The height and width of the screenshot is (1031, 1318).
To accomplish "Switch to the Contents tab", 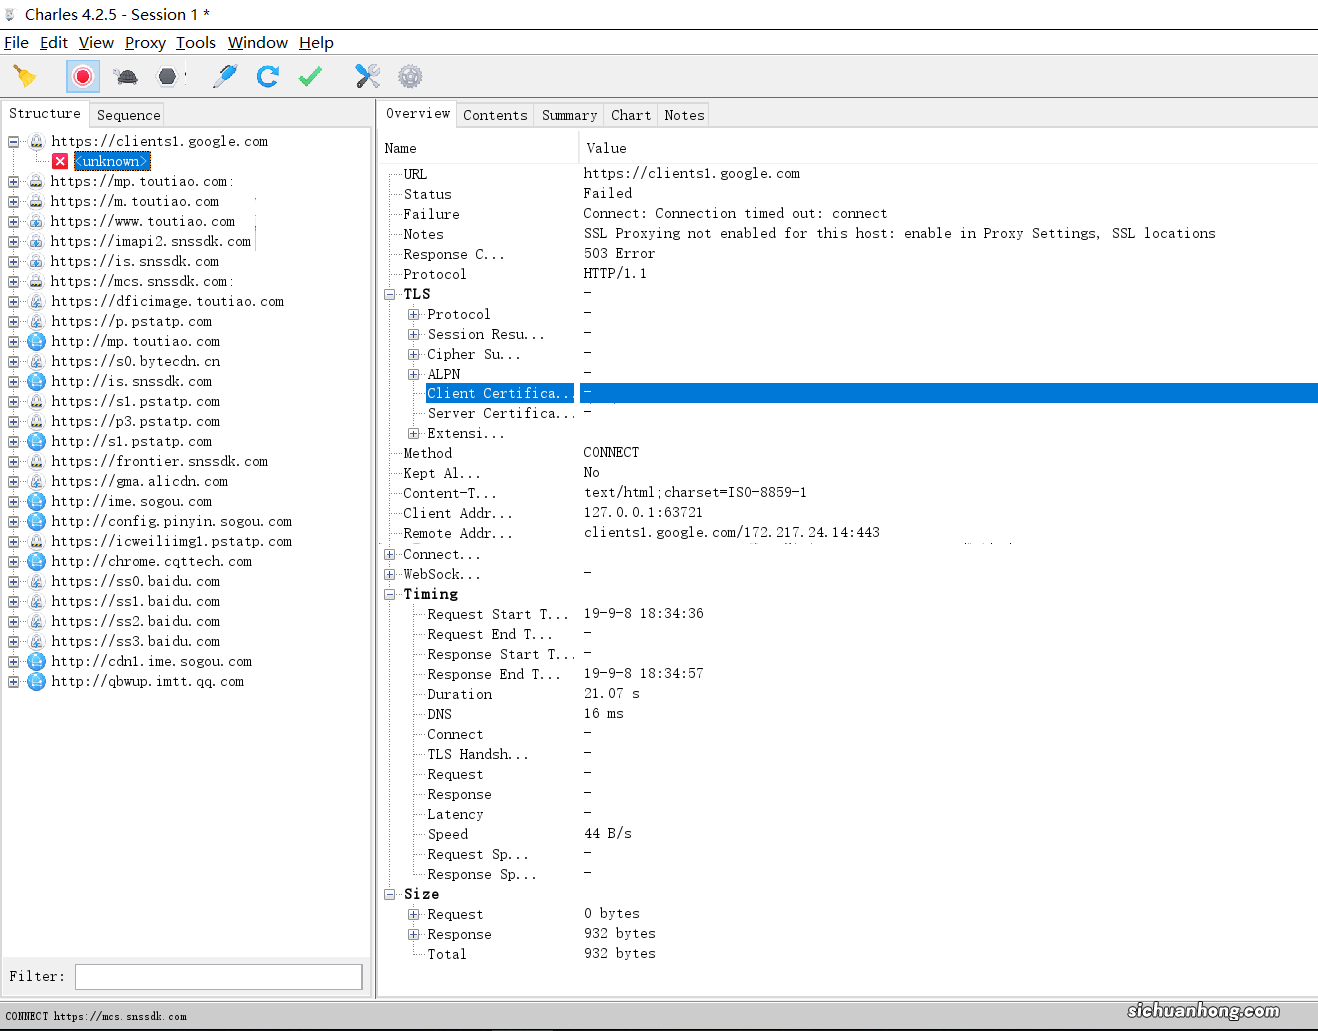I will [x=495, y=115].
